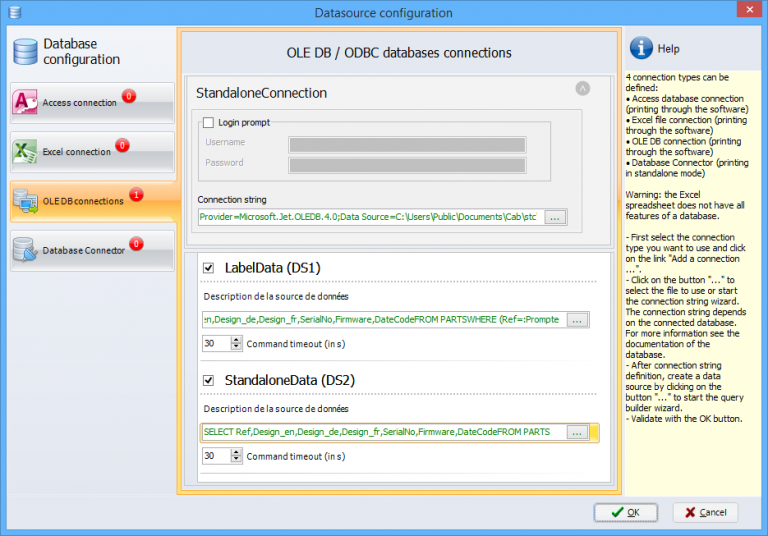The width and height of the screenshot is (768, 536).
Task: Click the Database configuration cylinder icon
Action: 25,51
